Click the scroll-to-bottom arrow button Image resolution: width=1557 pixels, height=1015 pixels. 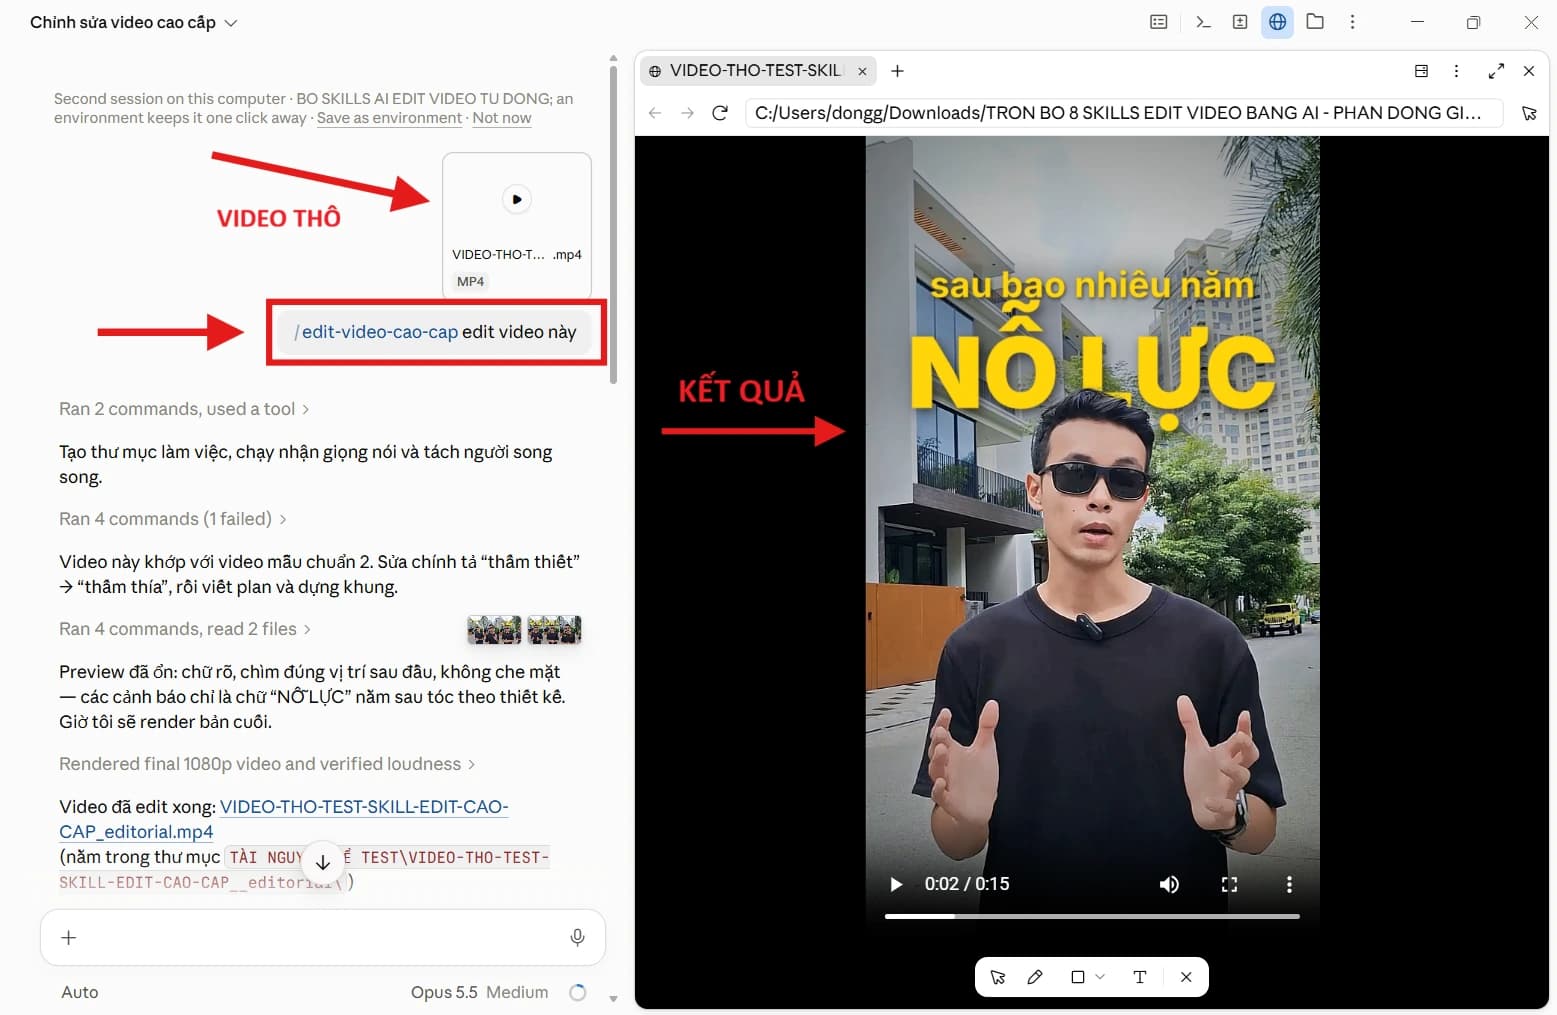pyautogui.click(x=323, y=862)
